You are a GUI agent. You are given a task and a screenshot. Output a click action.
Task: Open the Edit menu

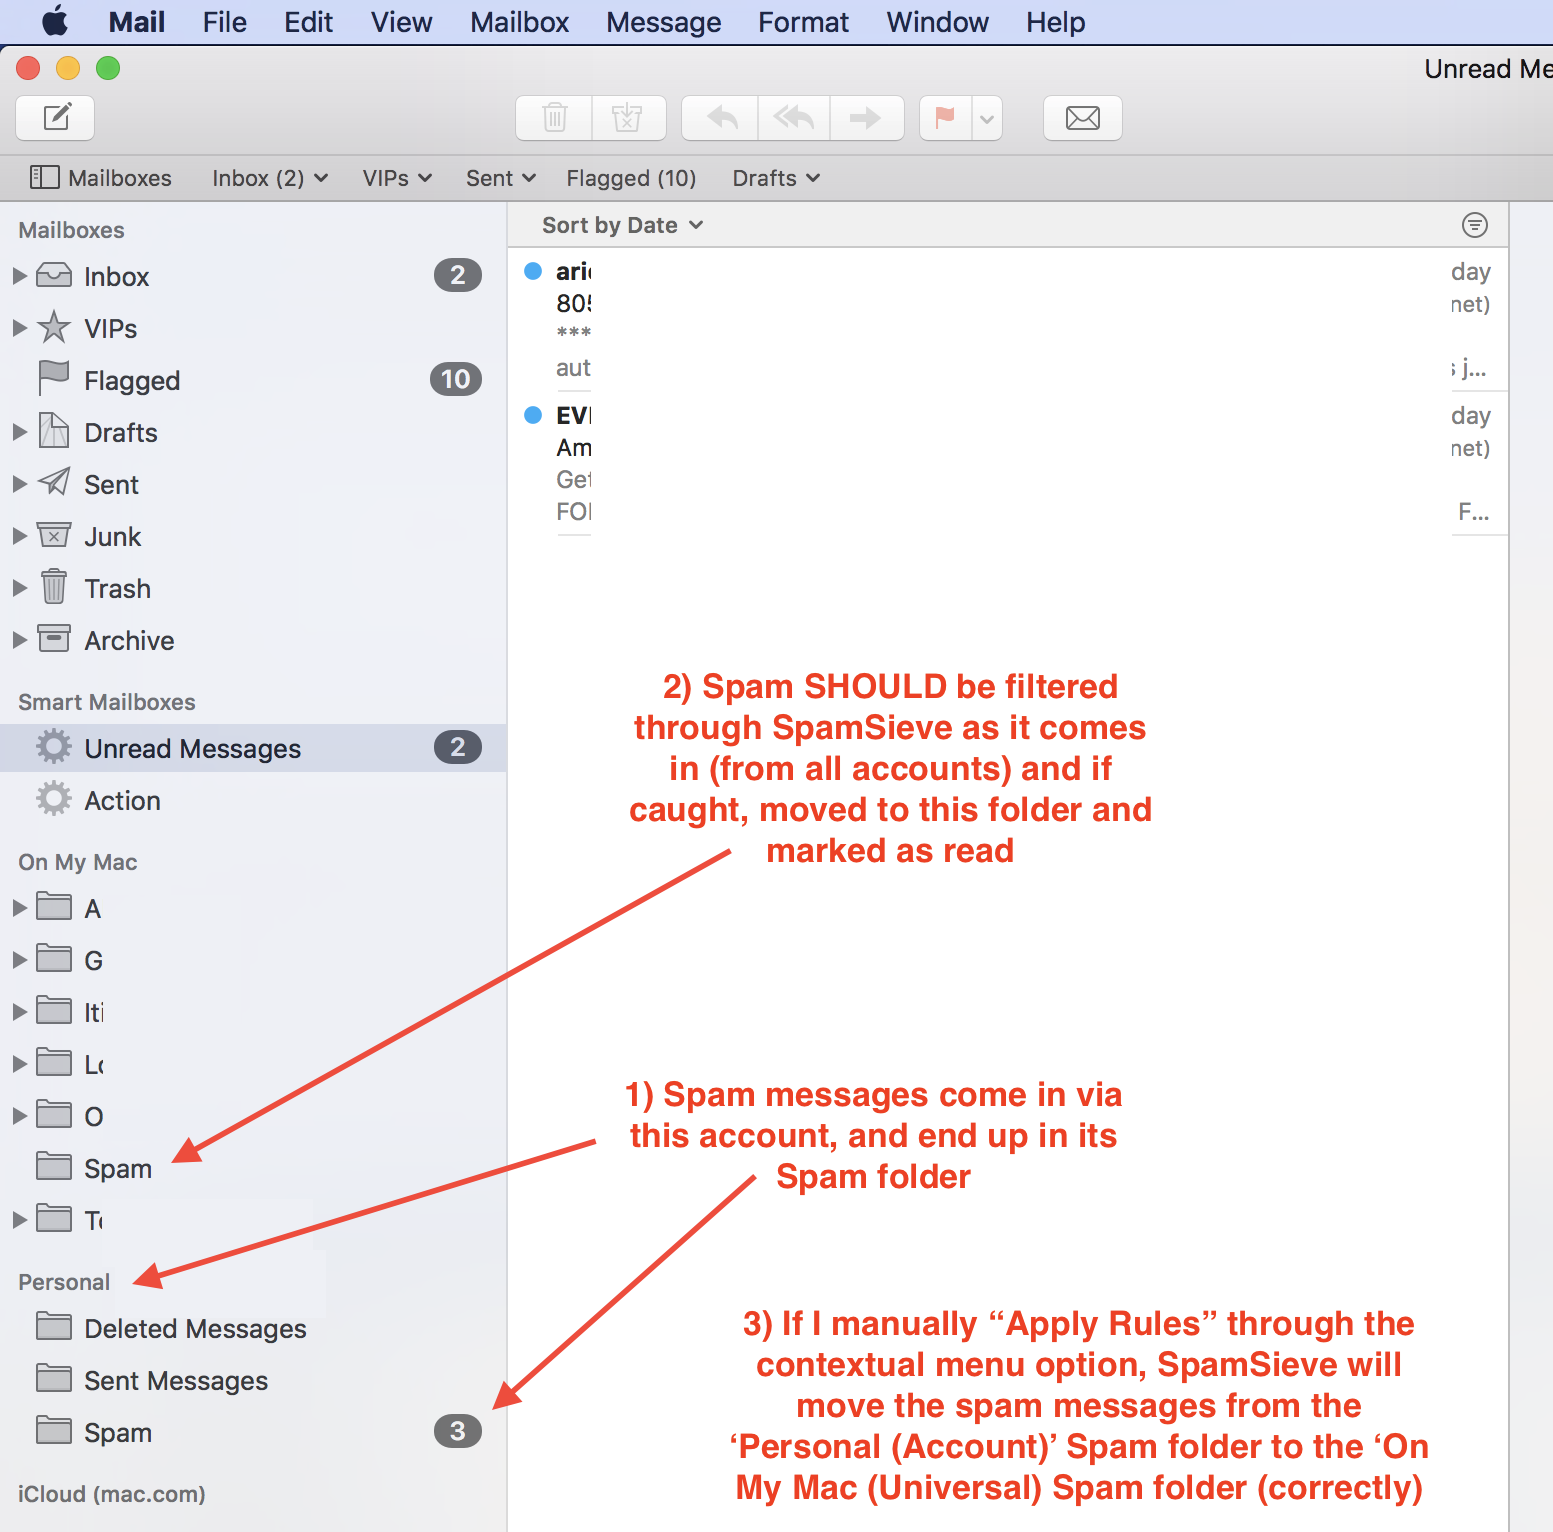tap(308, 22)
